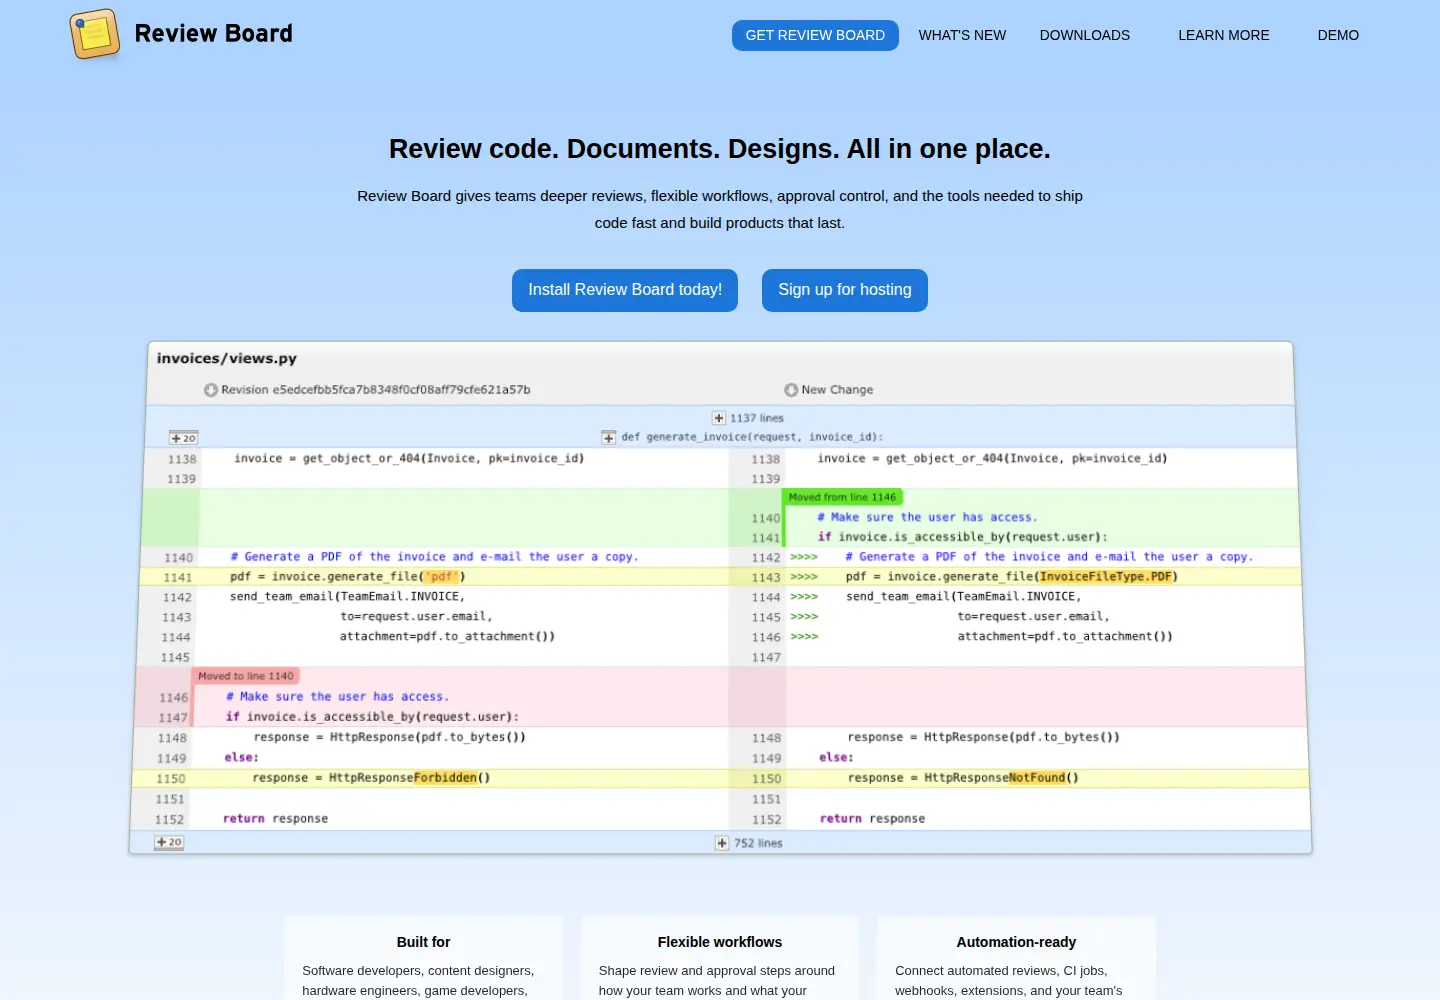Click right line number 1143
The image size is (1440, 1000).
coord(766,577)
